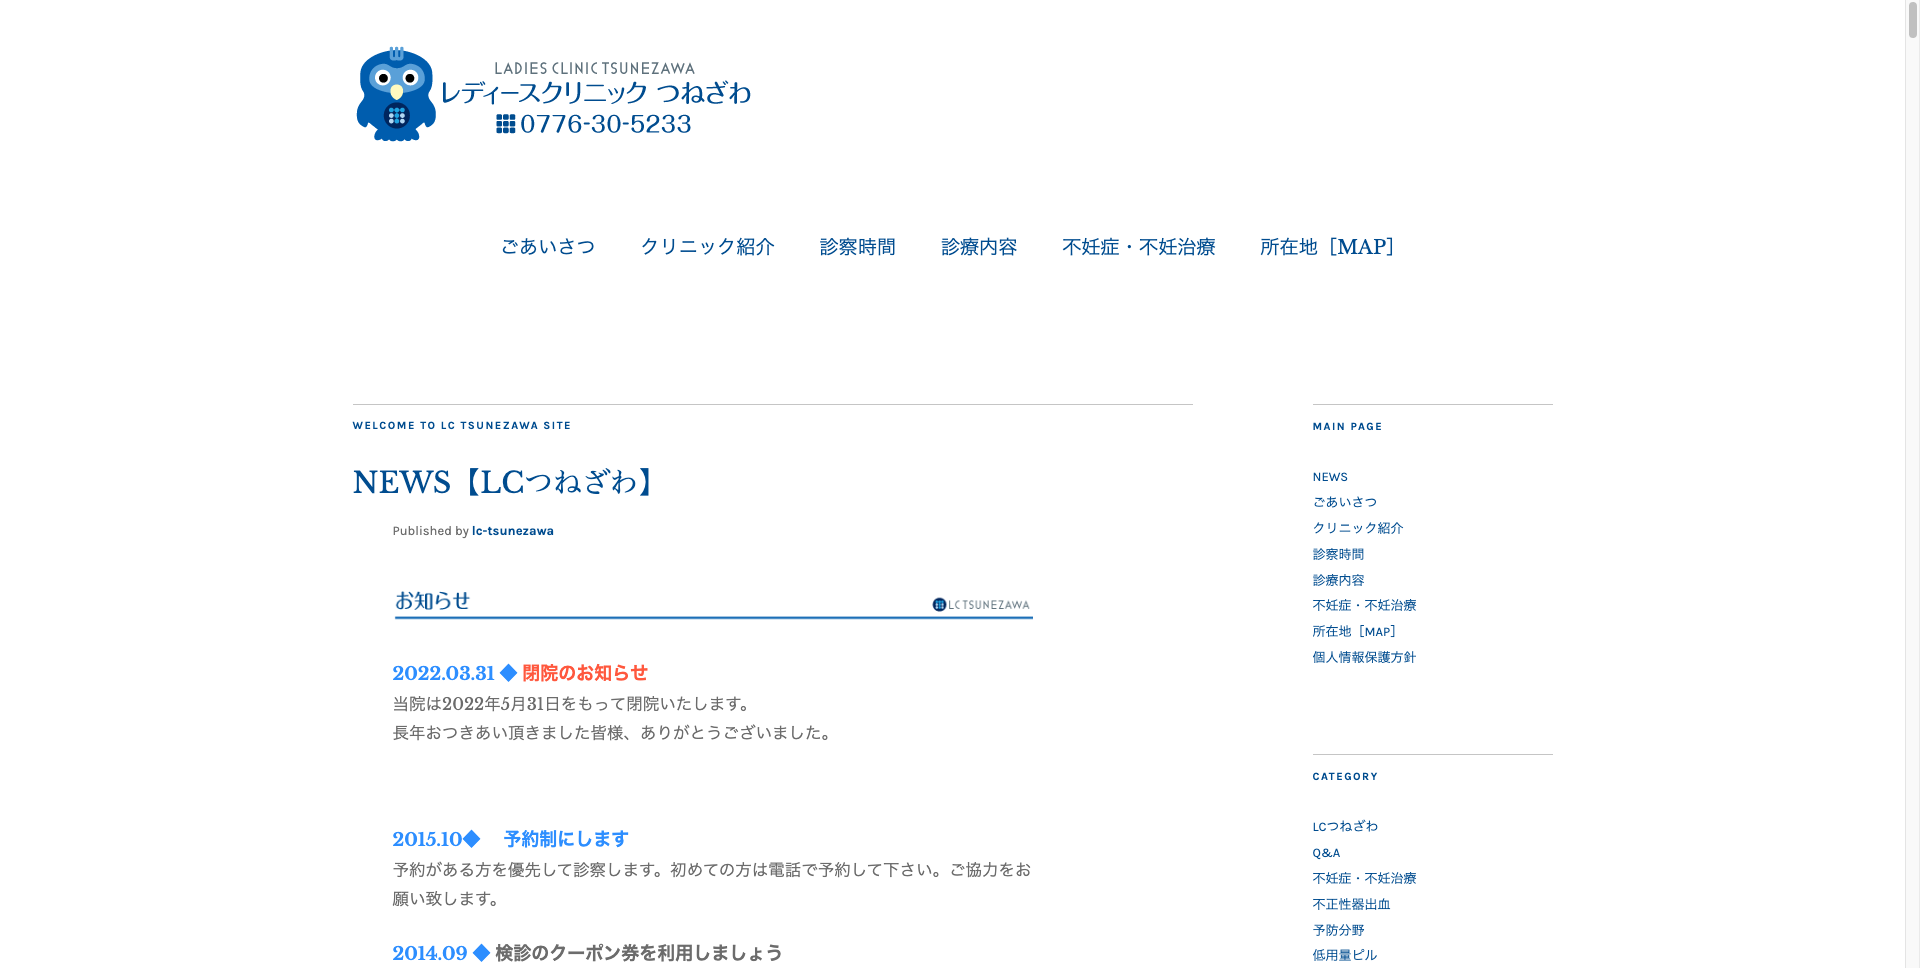Open 個人情報保護方針 in the sidebar
The width and height of the screenshot is (1920, 968).
[1364, 657]
